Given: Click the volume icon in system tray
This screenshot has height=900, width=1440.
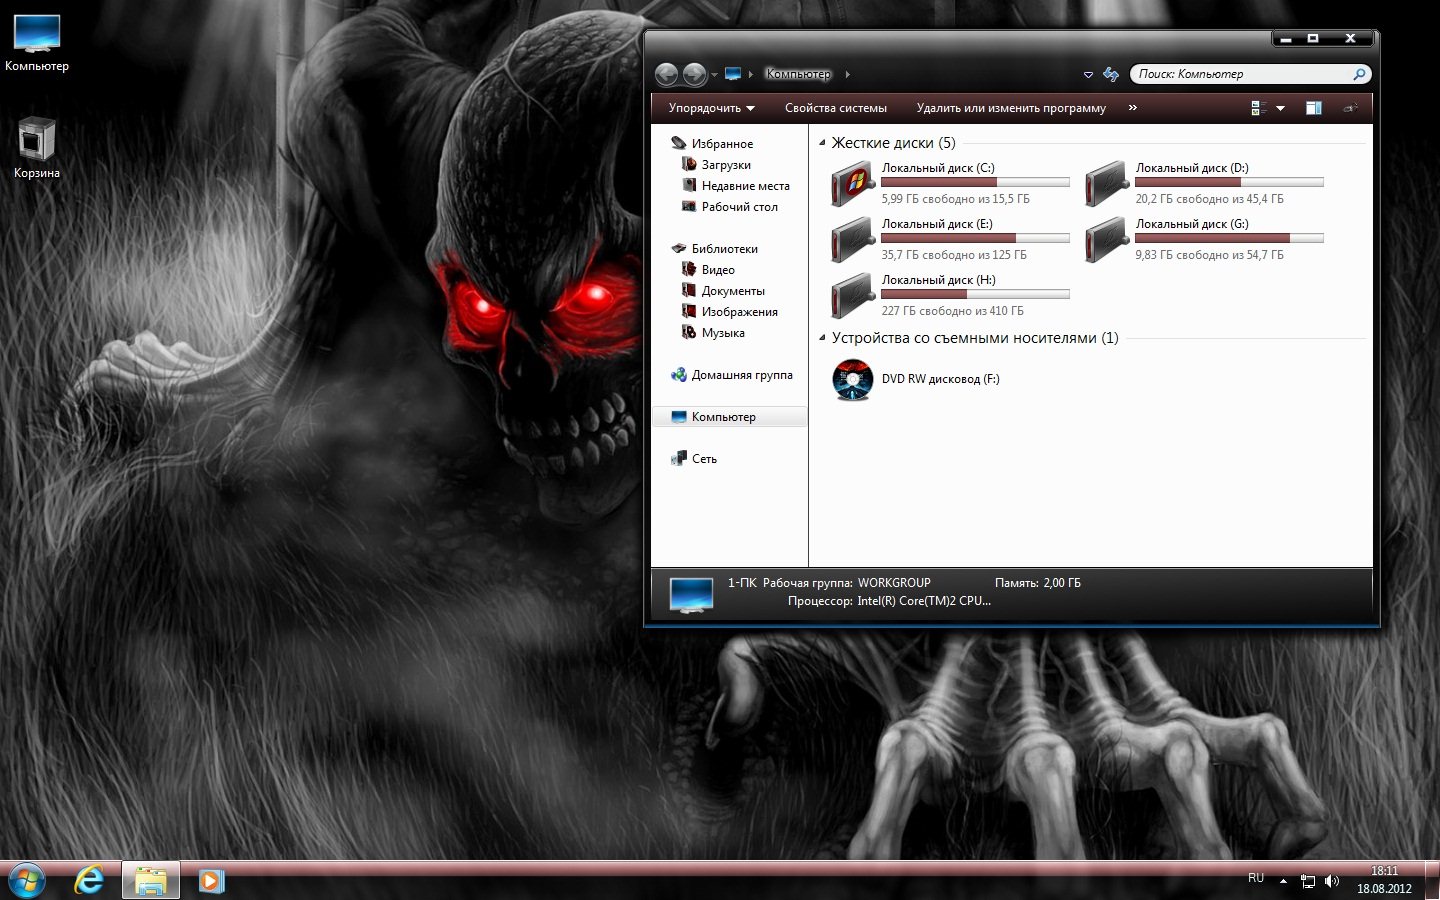Looking at the screenshot, I should pos(1331,881).
